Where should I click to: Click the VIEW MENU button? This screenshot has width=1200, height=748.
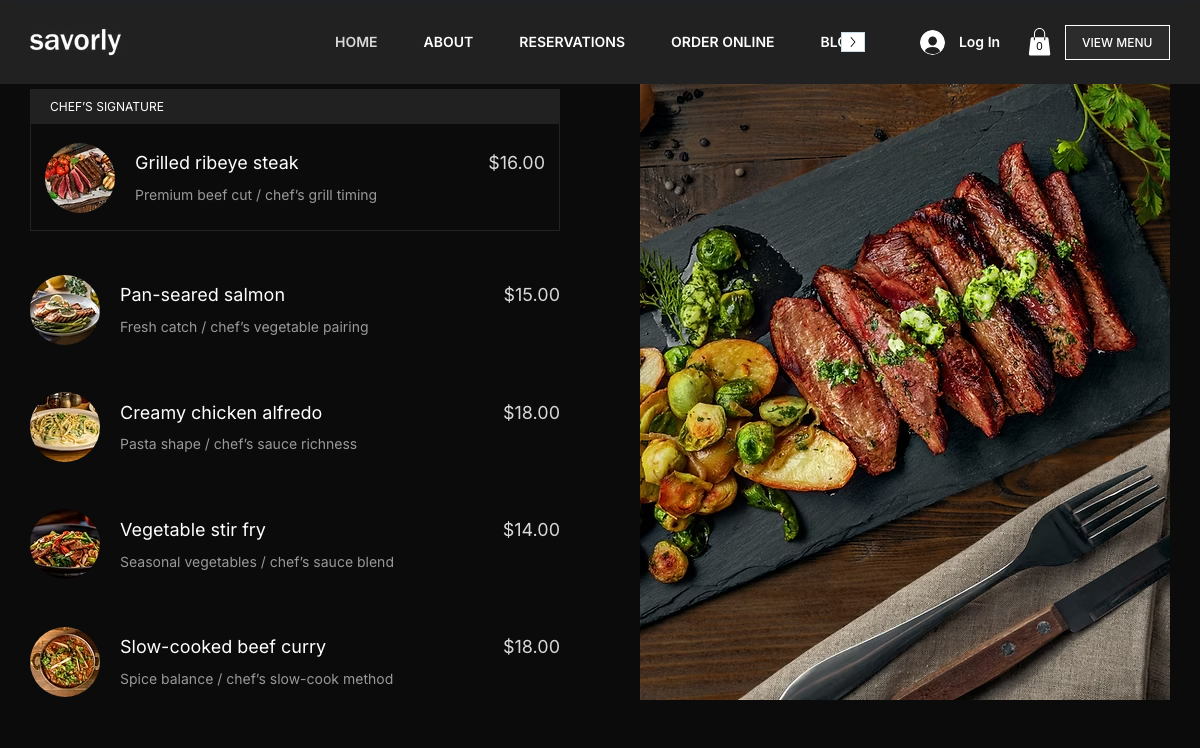[1117, 42]
